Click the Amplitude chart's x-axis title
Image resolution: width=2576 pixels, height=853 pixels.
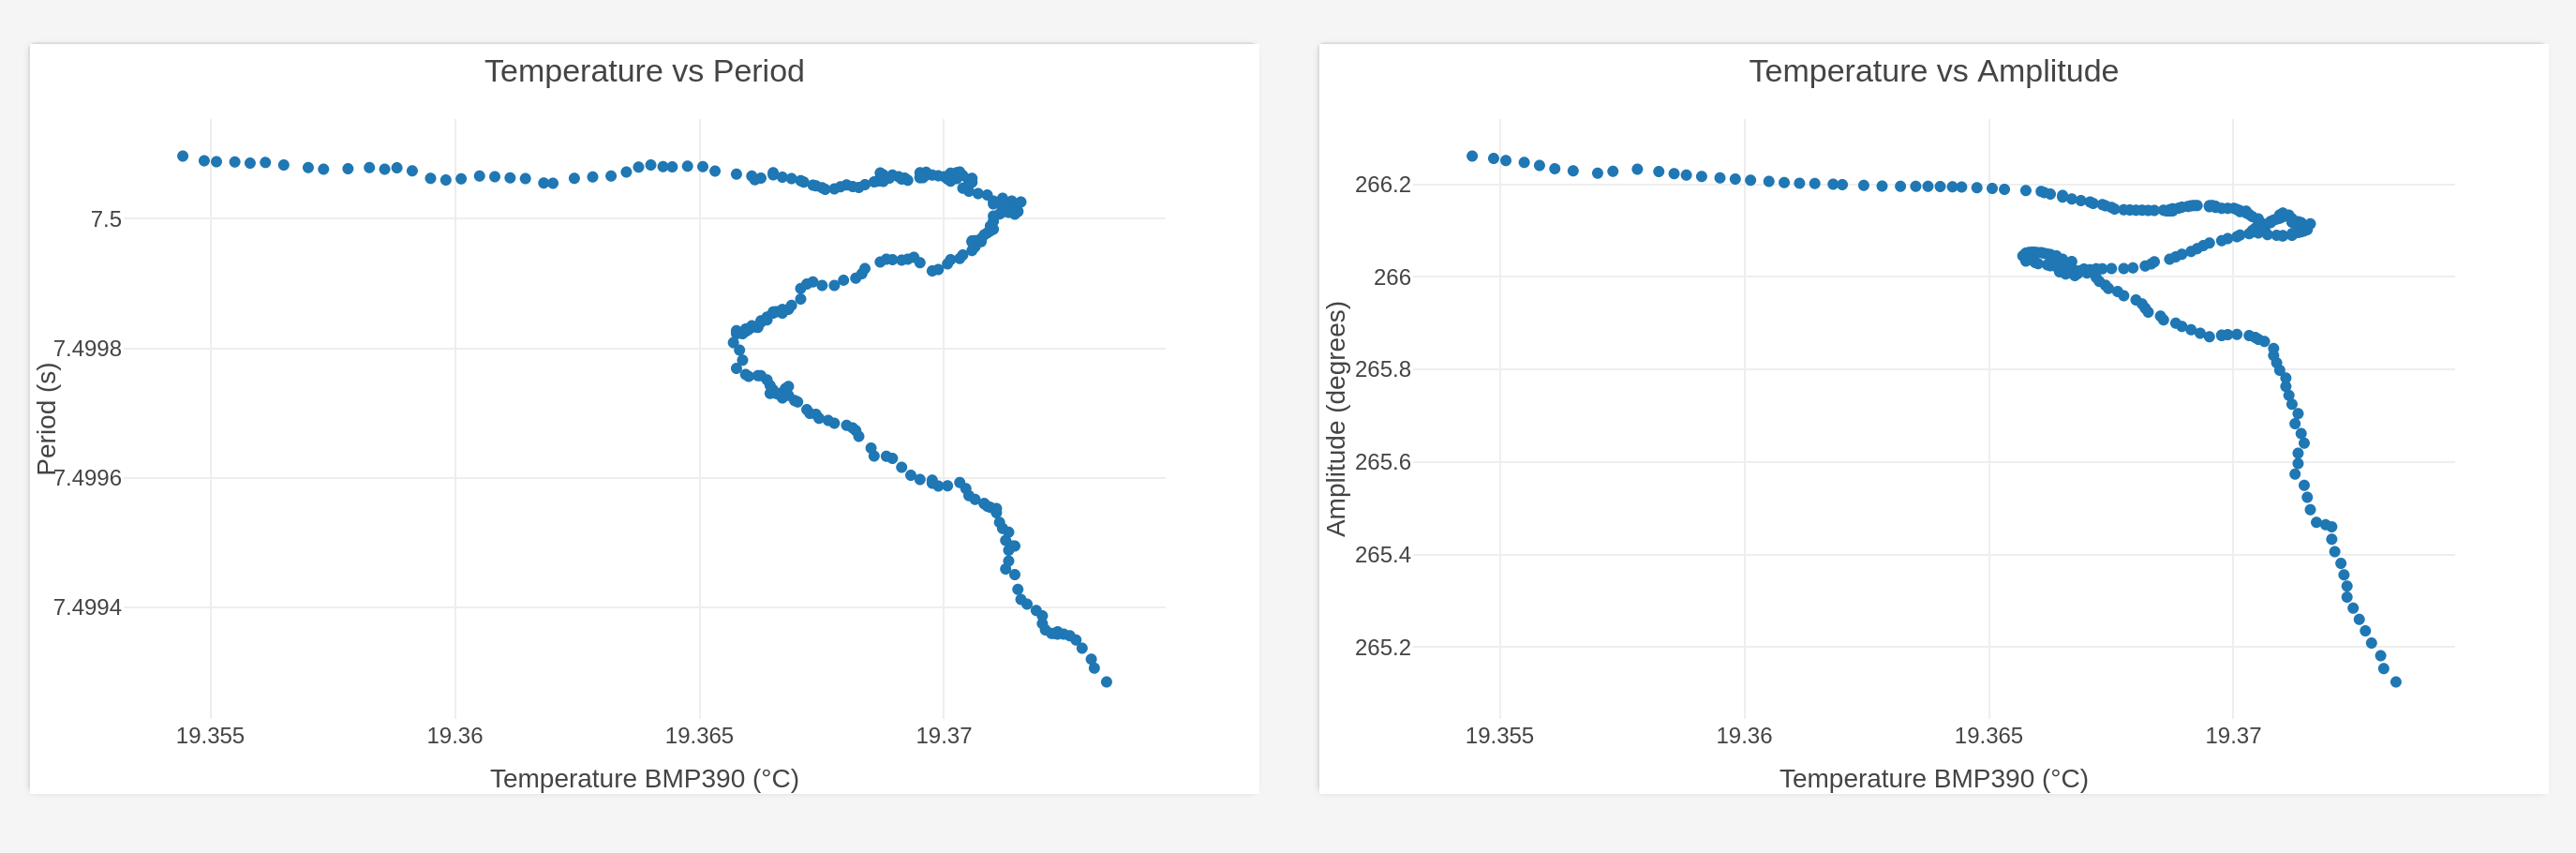(x=1933, y=778)
